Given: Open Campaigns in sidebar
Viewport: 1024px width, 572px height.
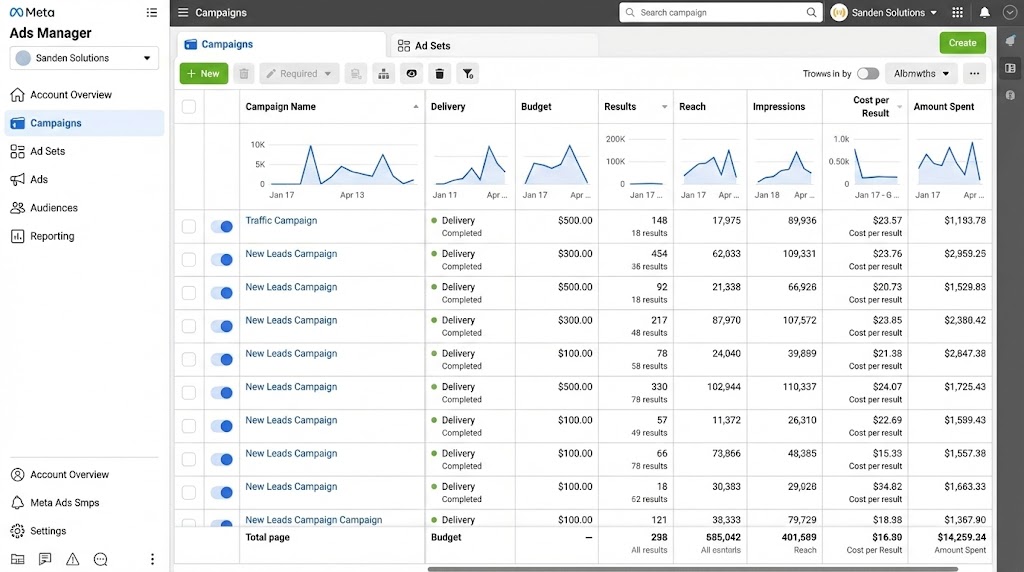Looking at the screenshot, I should coord(84,123).
